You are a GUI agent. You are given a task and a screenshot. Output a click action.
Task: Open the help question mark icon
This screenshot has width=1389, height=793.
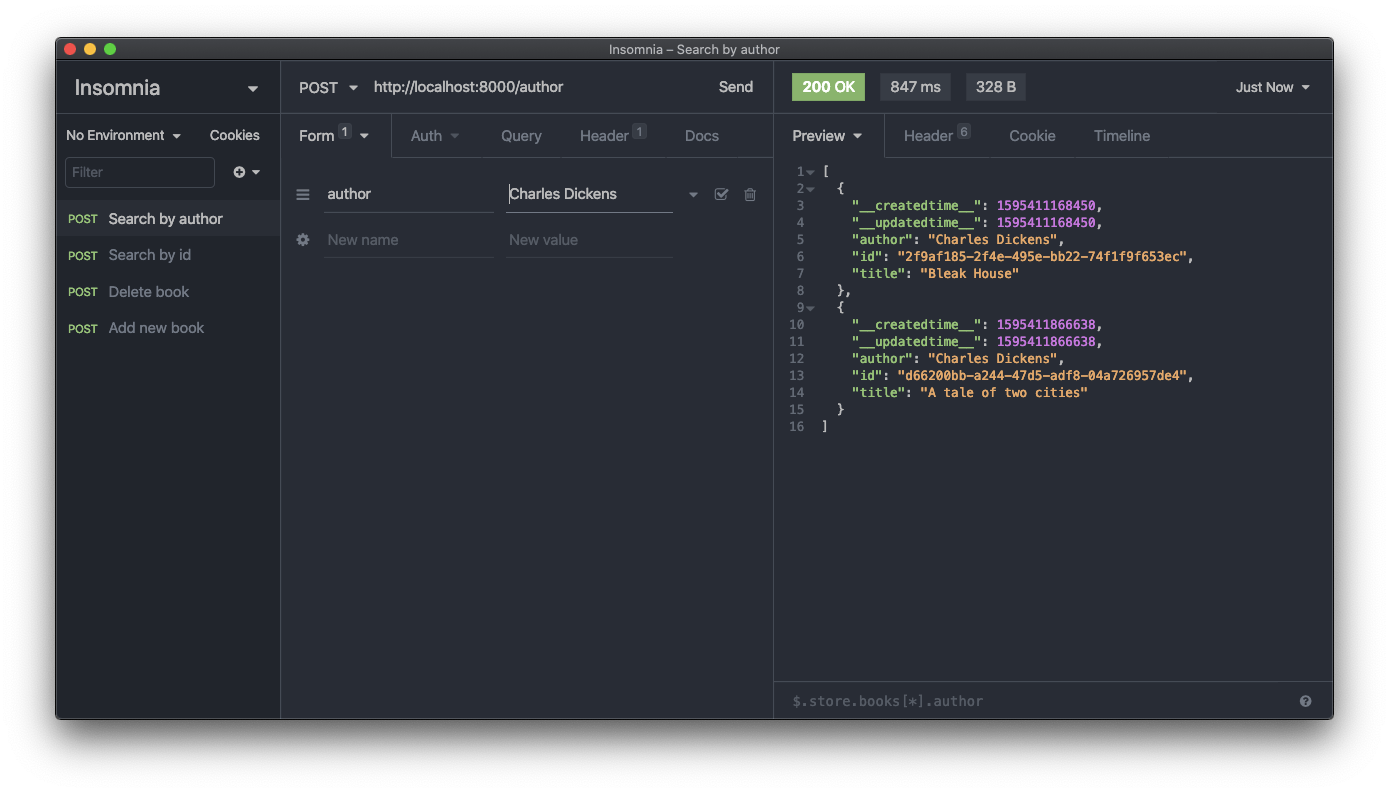pyautogui.click(x=1305, y=701)
